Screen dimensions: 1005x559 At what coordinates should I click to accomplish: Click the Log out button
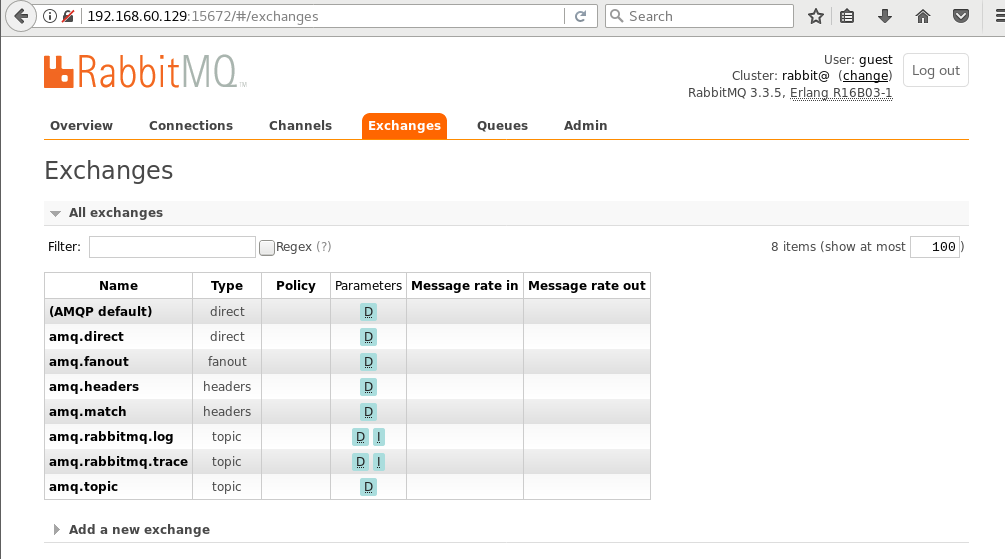(x=936, y=71)
